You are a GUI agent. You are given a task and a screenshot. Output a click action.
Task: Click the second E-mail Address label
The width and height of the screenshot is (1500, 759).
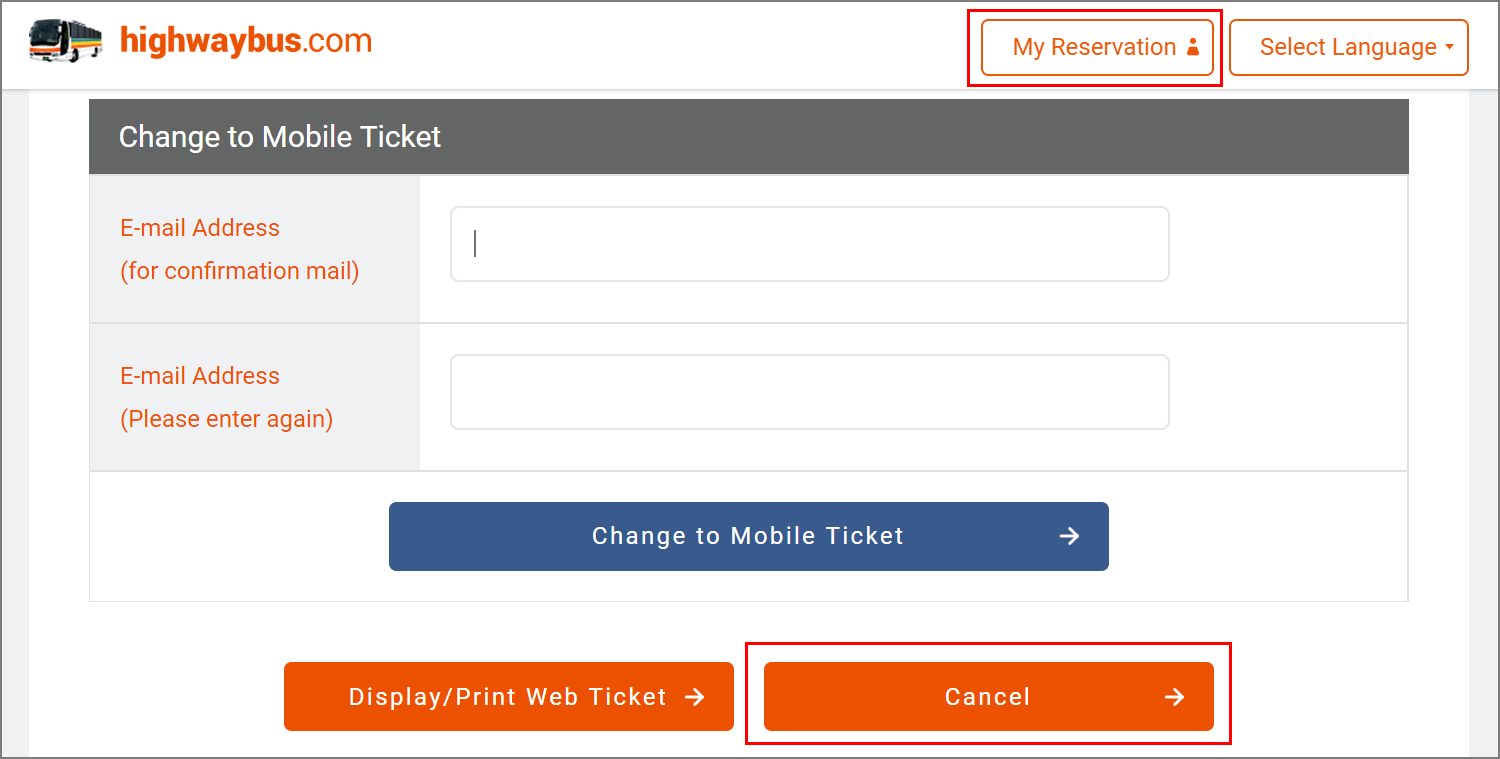(x=200, y=376)
